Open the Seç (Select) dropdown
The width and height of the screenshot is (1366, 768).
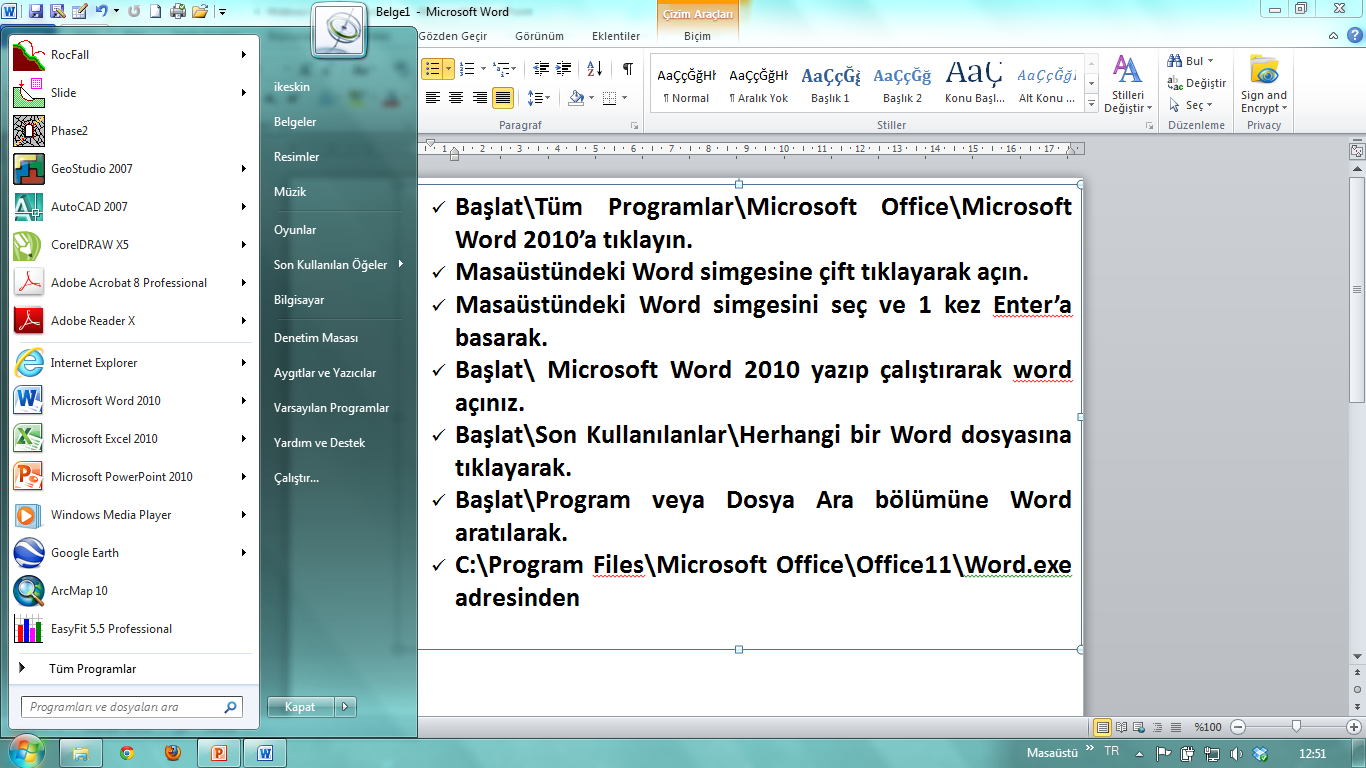[x=1190, y=105]
